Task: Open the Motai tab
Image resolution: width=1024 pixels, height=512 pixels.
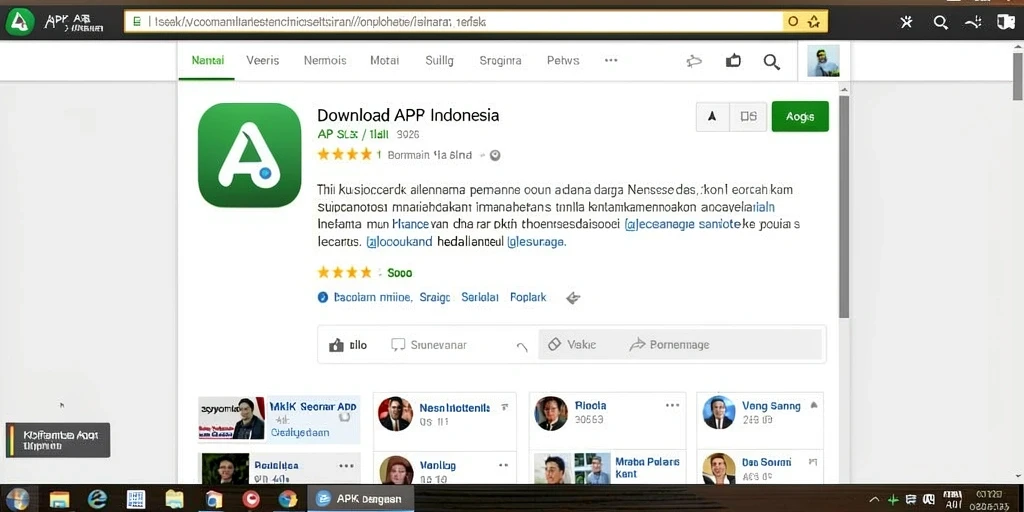Action: click(385, 60)
